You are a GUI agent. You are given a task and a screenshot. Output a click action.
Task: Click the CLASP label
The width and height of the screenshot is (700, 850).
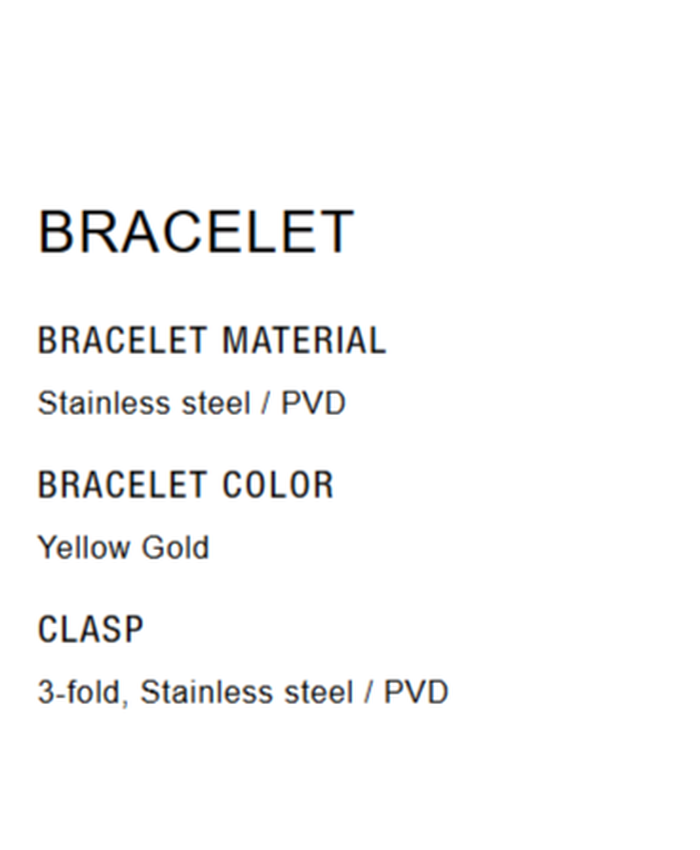90,630
